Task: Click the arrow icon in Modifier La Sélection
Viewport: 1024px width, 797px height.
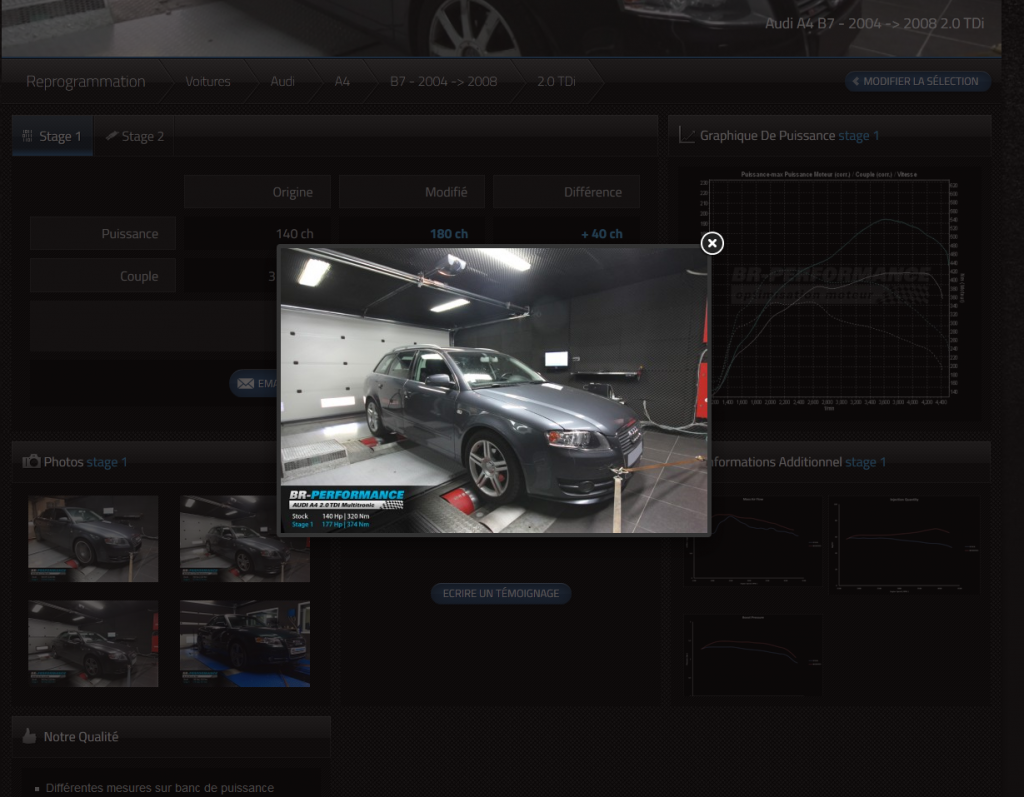Action: (x=856, y=81)
